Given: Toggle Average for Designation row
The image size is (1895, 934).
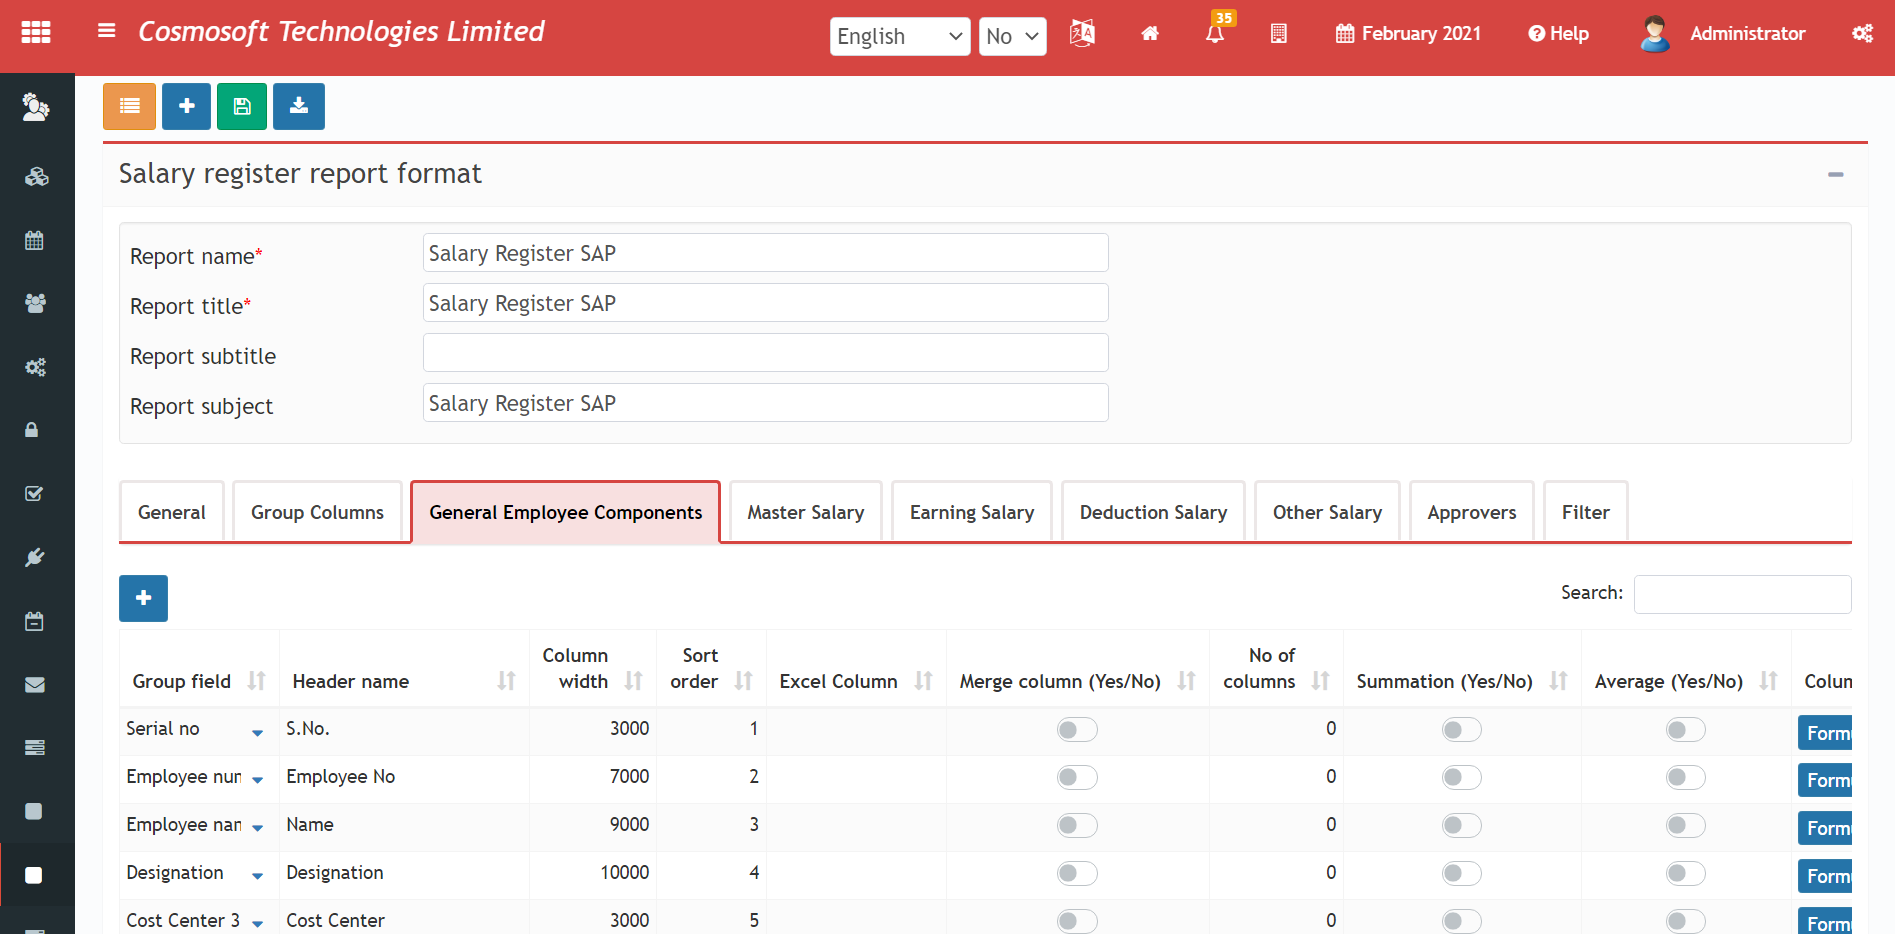Looking at the screenshot, I should coord(1685,874).
